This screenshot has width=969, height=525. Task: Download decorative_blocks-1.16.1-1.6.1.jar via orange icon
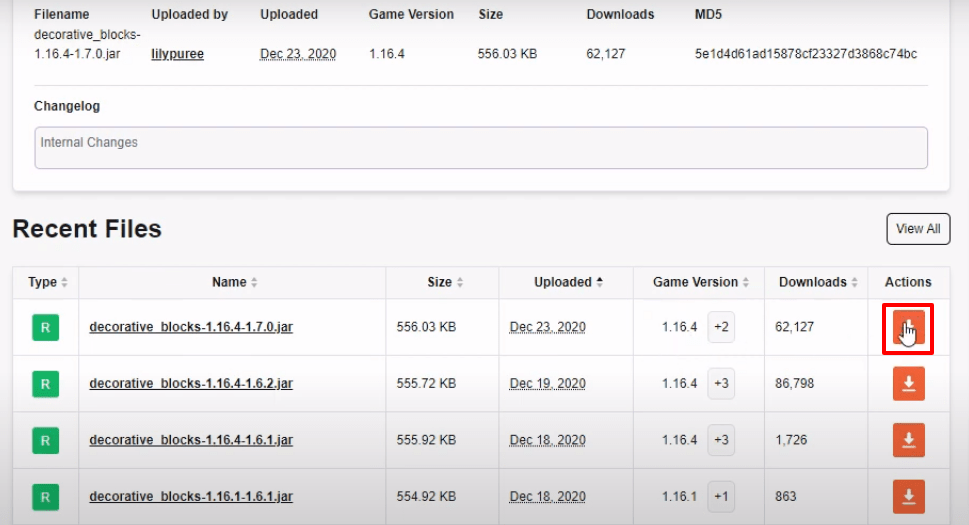pyautogui.click(x=908, y=497)
